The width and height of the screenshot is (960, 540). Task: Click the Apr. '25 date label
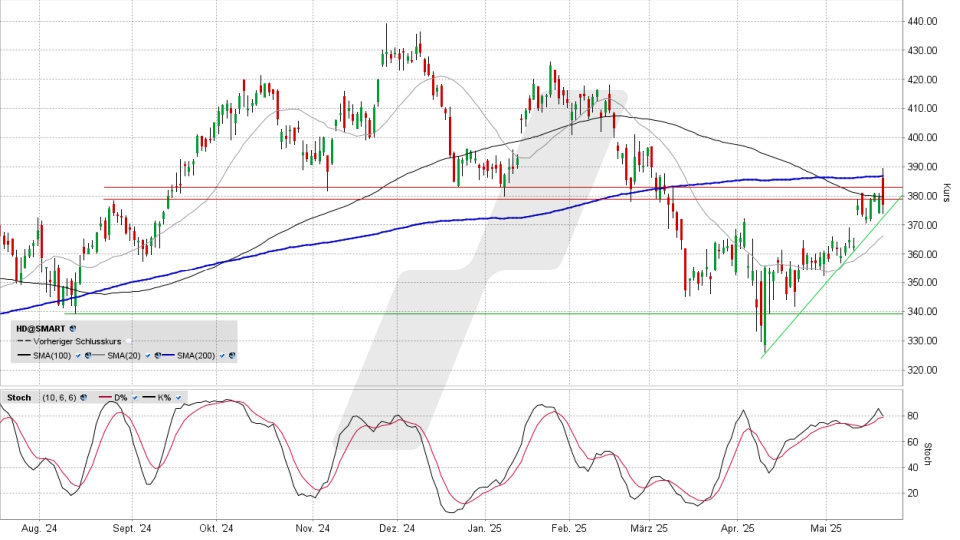[x=737, y=528]
